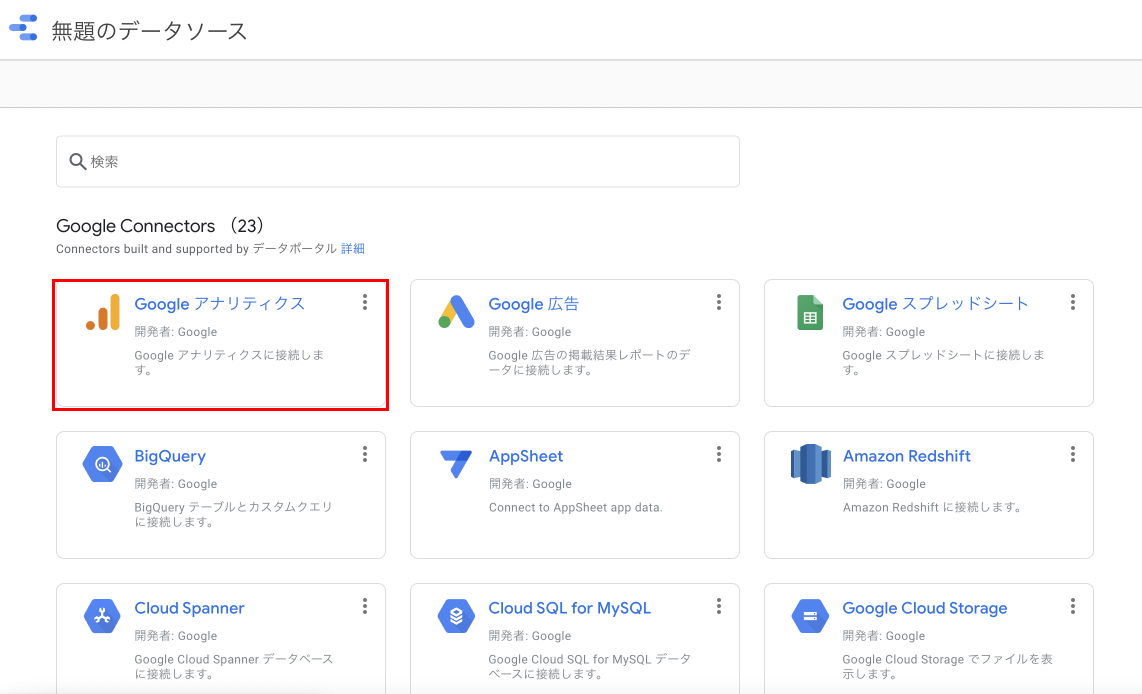Click the Connect to AppSheet app data text

(575, 507)
